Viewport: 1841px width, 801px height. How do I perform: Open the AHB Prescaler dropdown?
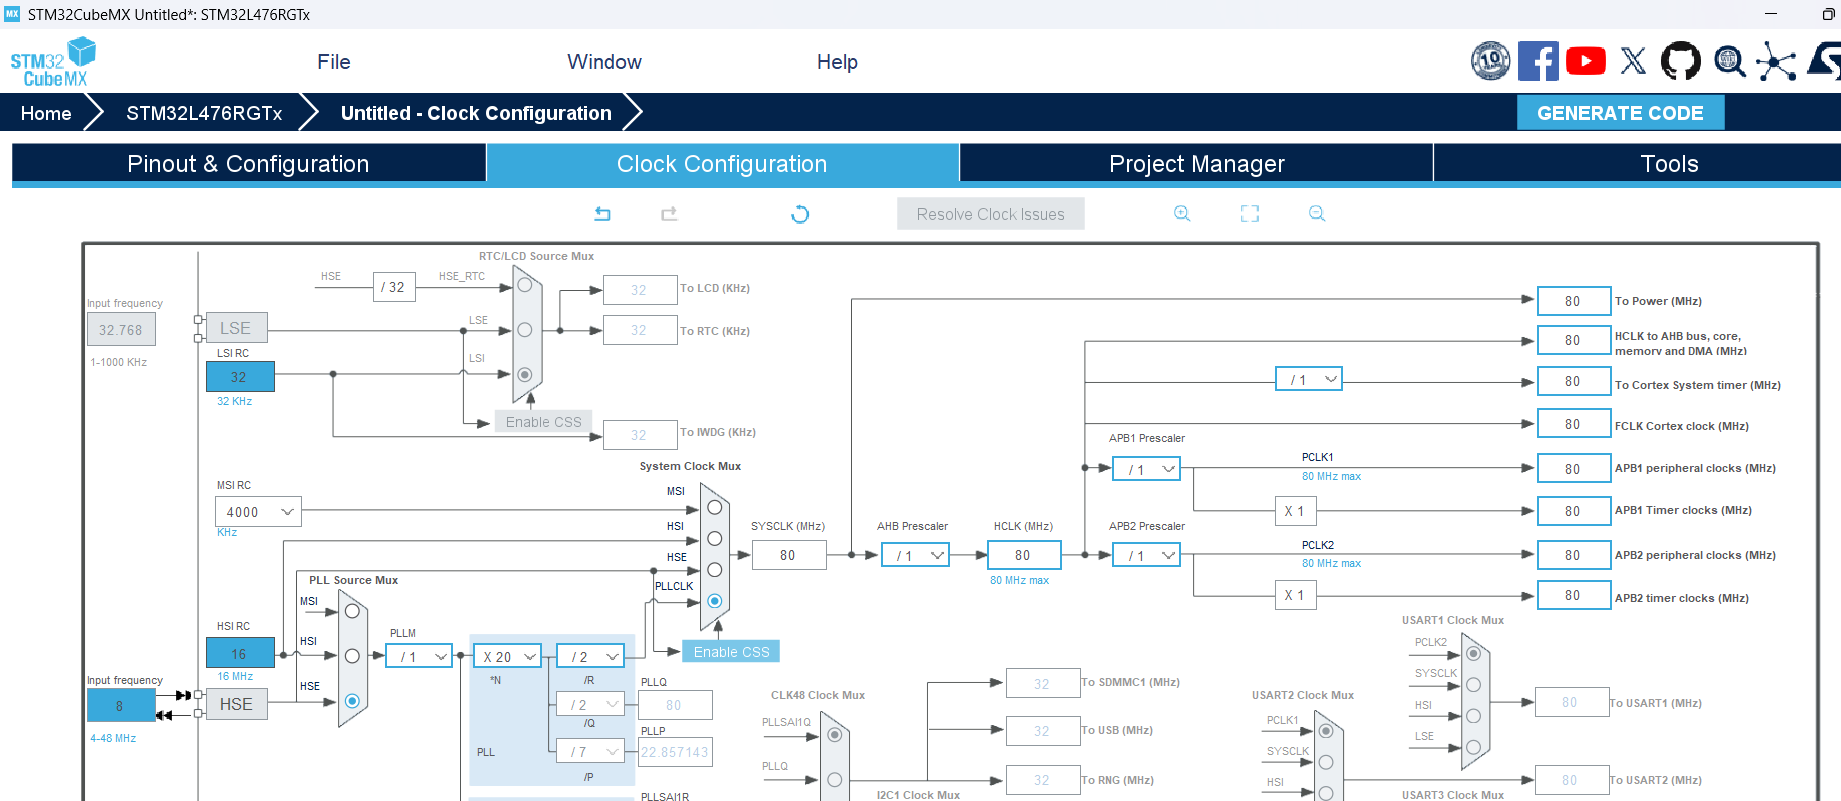point(915,555)
